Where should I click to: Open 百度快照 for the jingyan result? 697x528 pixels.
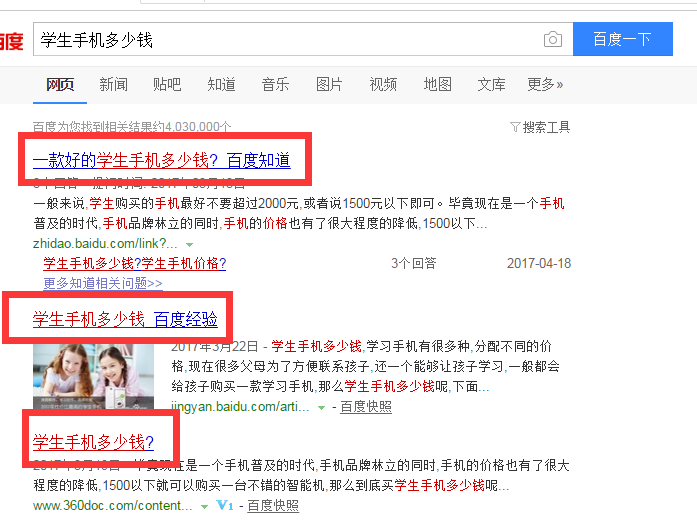click(x=366, y=407)
